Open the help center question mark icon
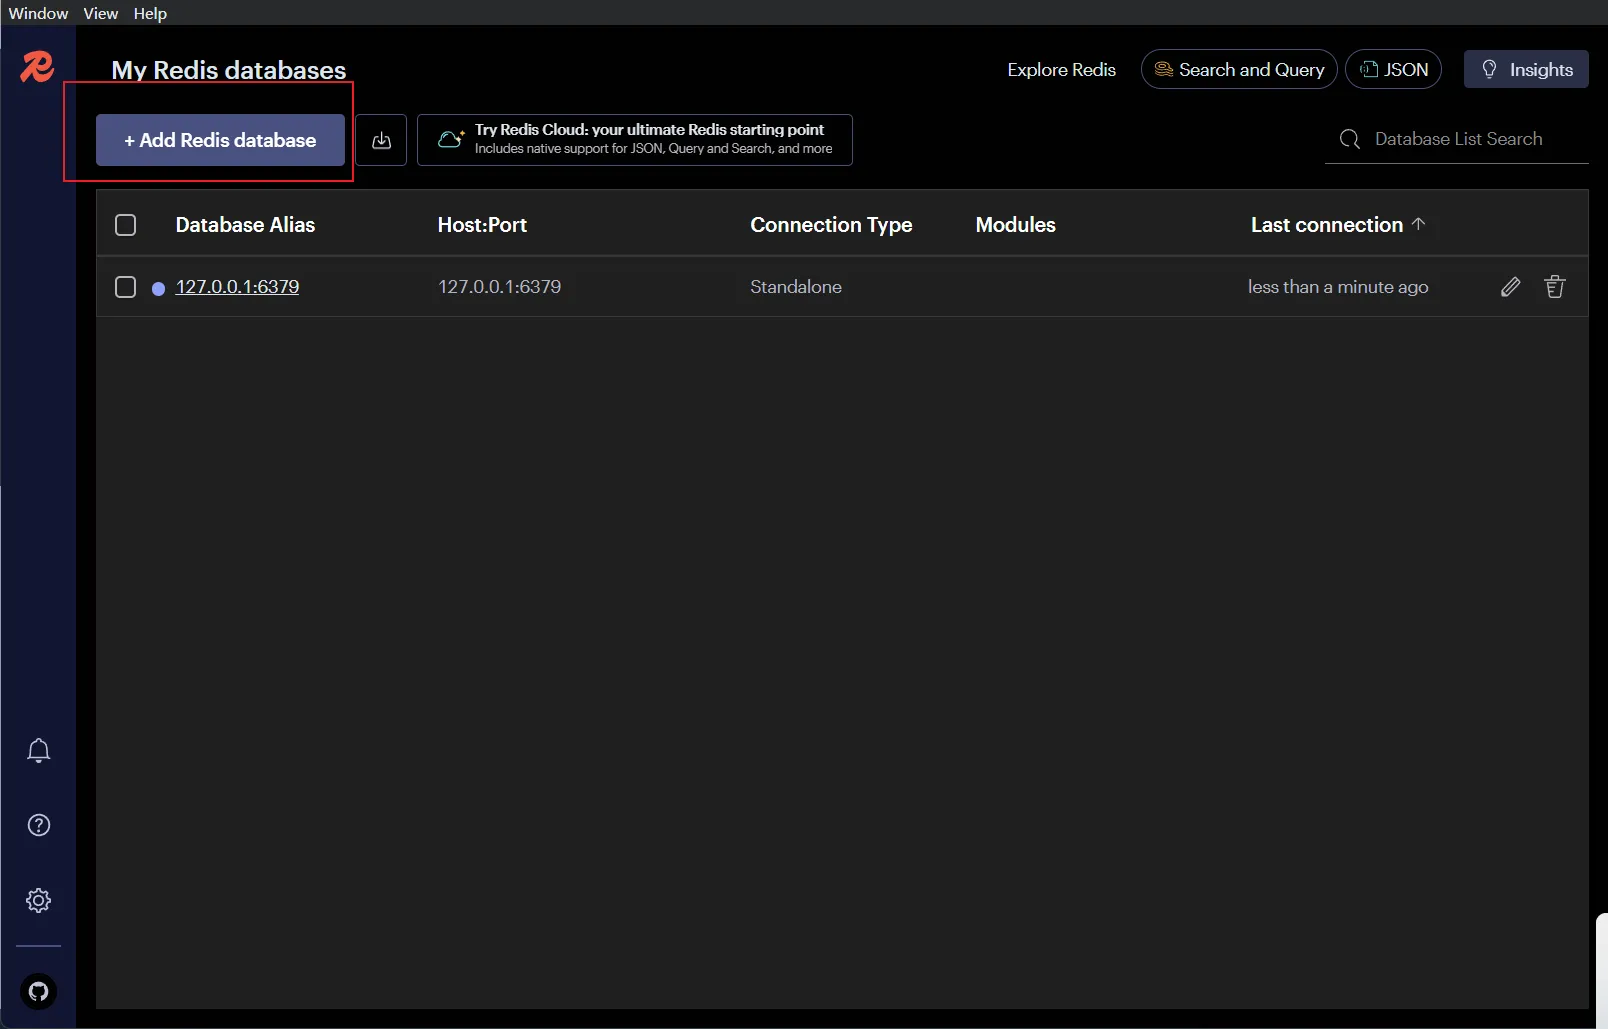Image resolution: width=1608 pixels, height=1029 pixels. pos(38,825)
